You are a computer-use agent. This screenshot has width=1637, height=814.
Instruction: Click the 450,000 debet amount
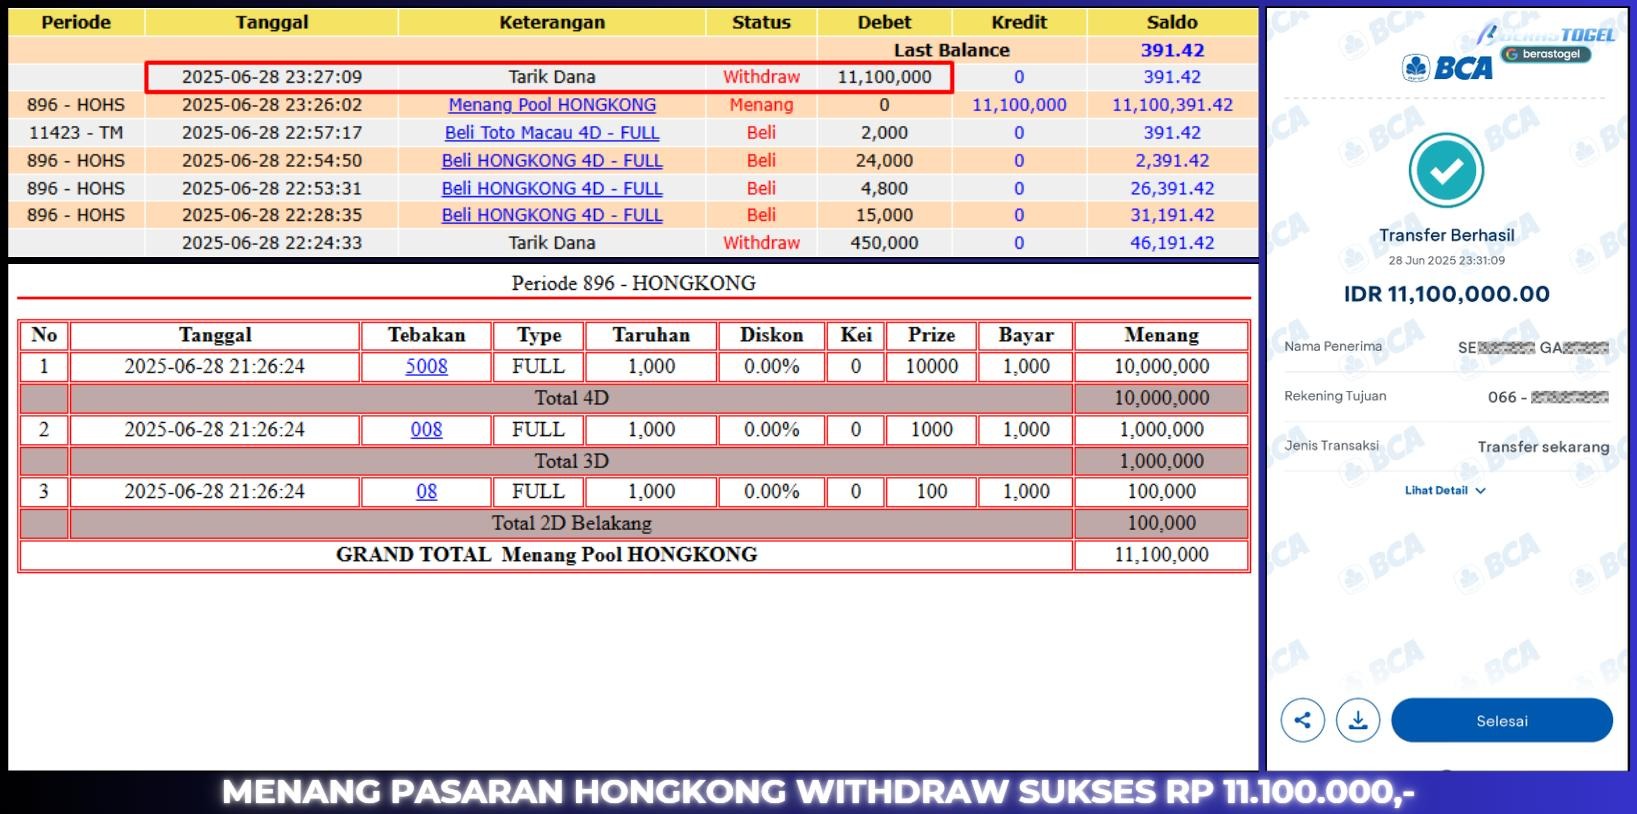(x=884, y=243)
